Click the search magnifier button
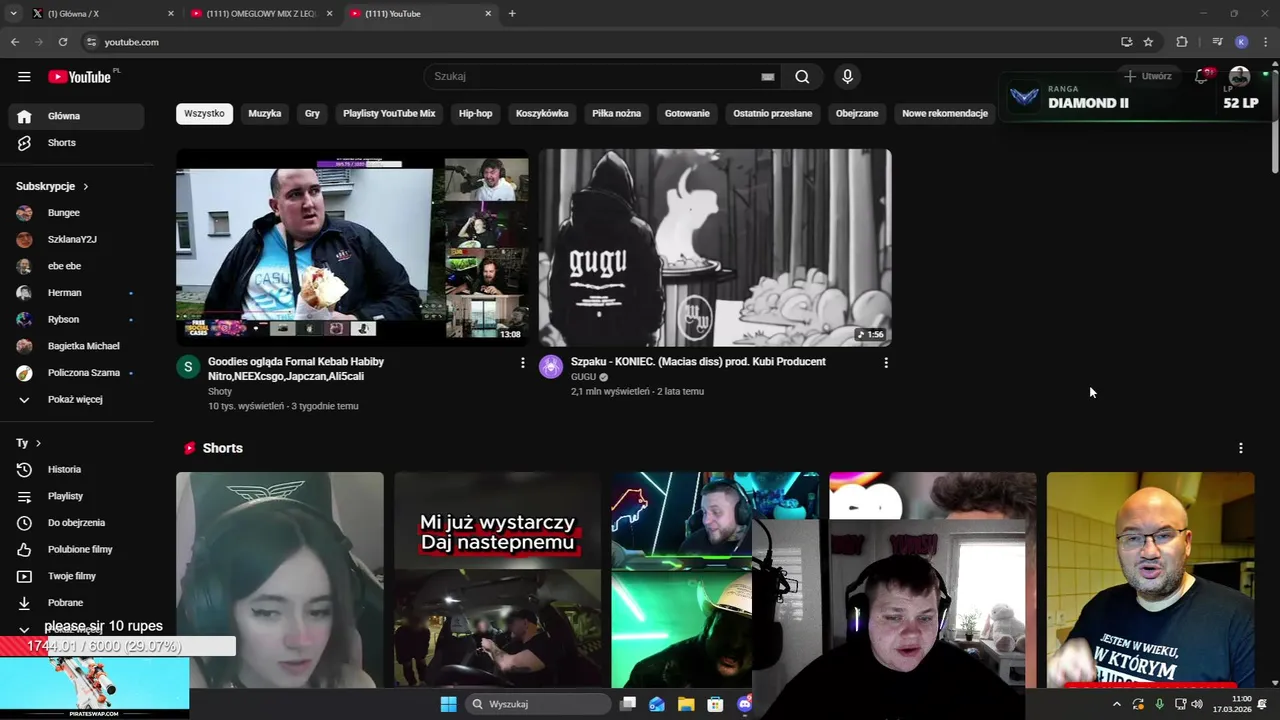The image size is (1280, 720). (802, 77)
